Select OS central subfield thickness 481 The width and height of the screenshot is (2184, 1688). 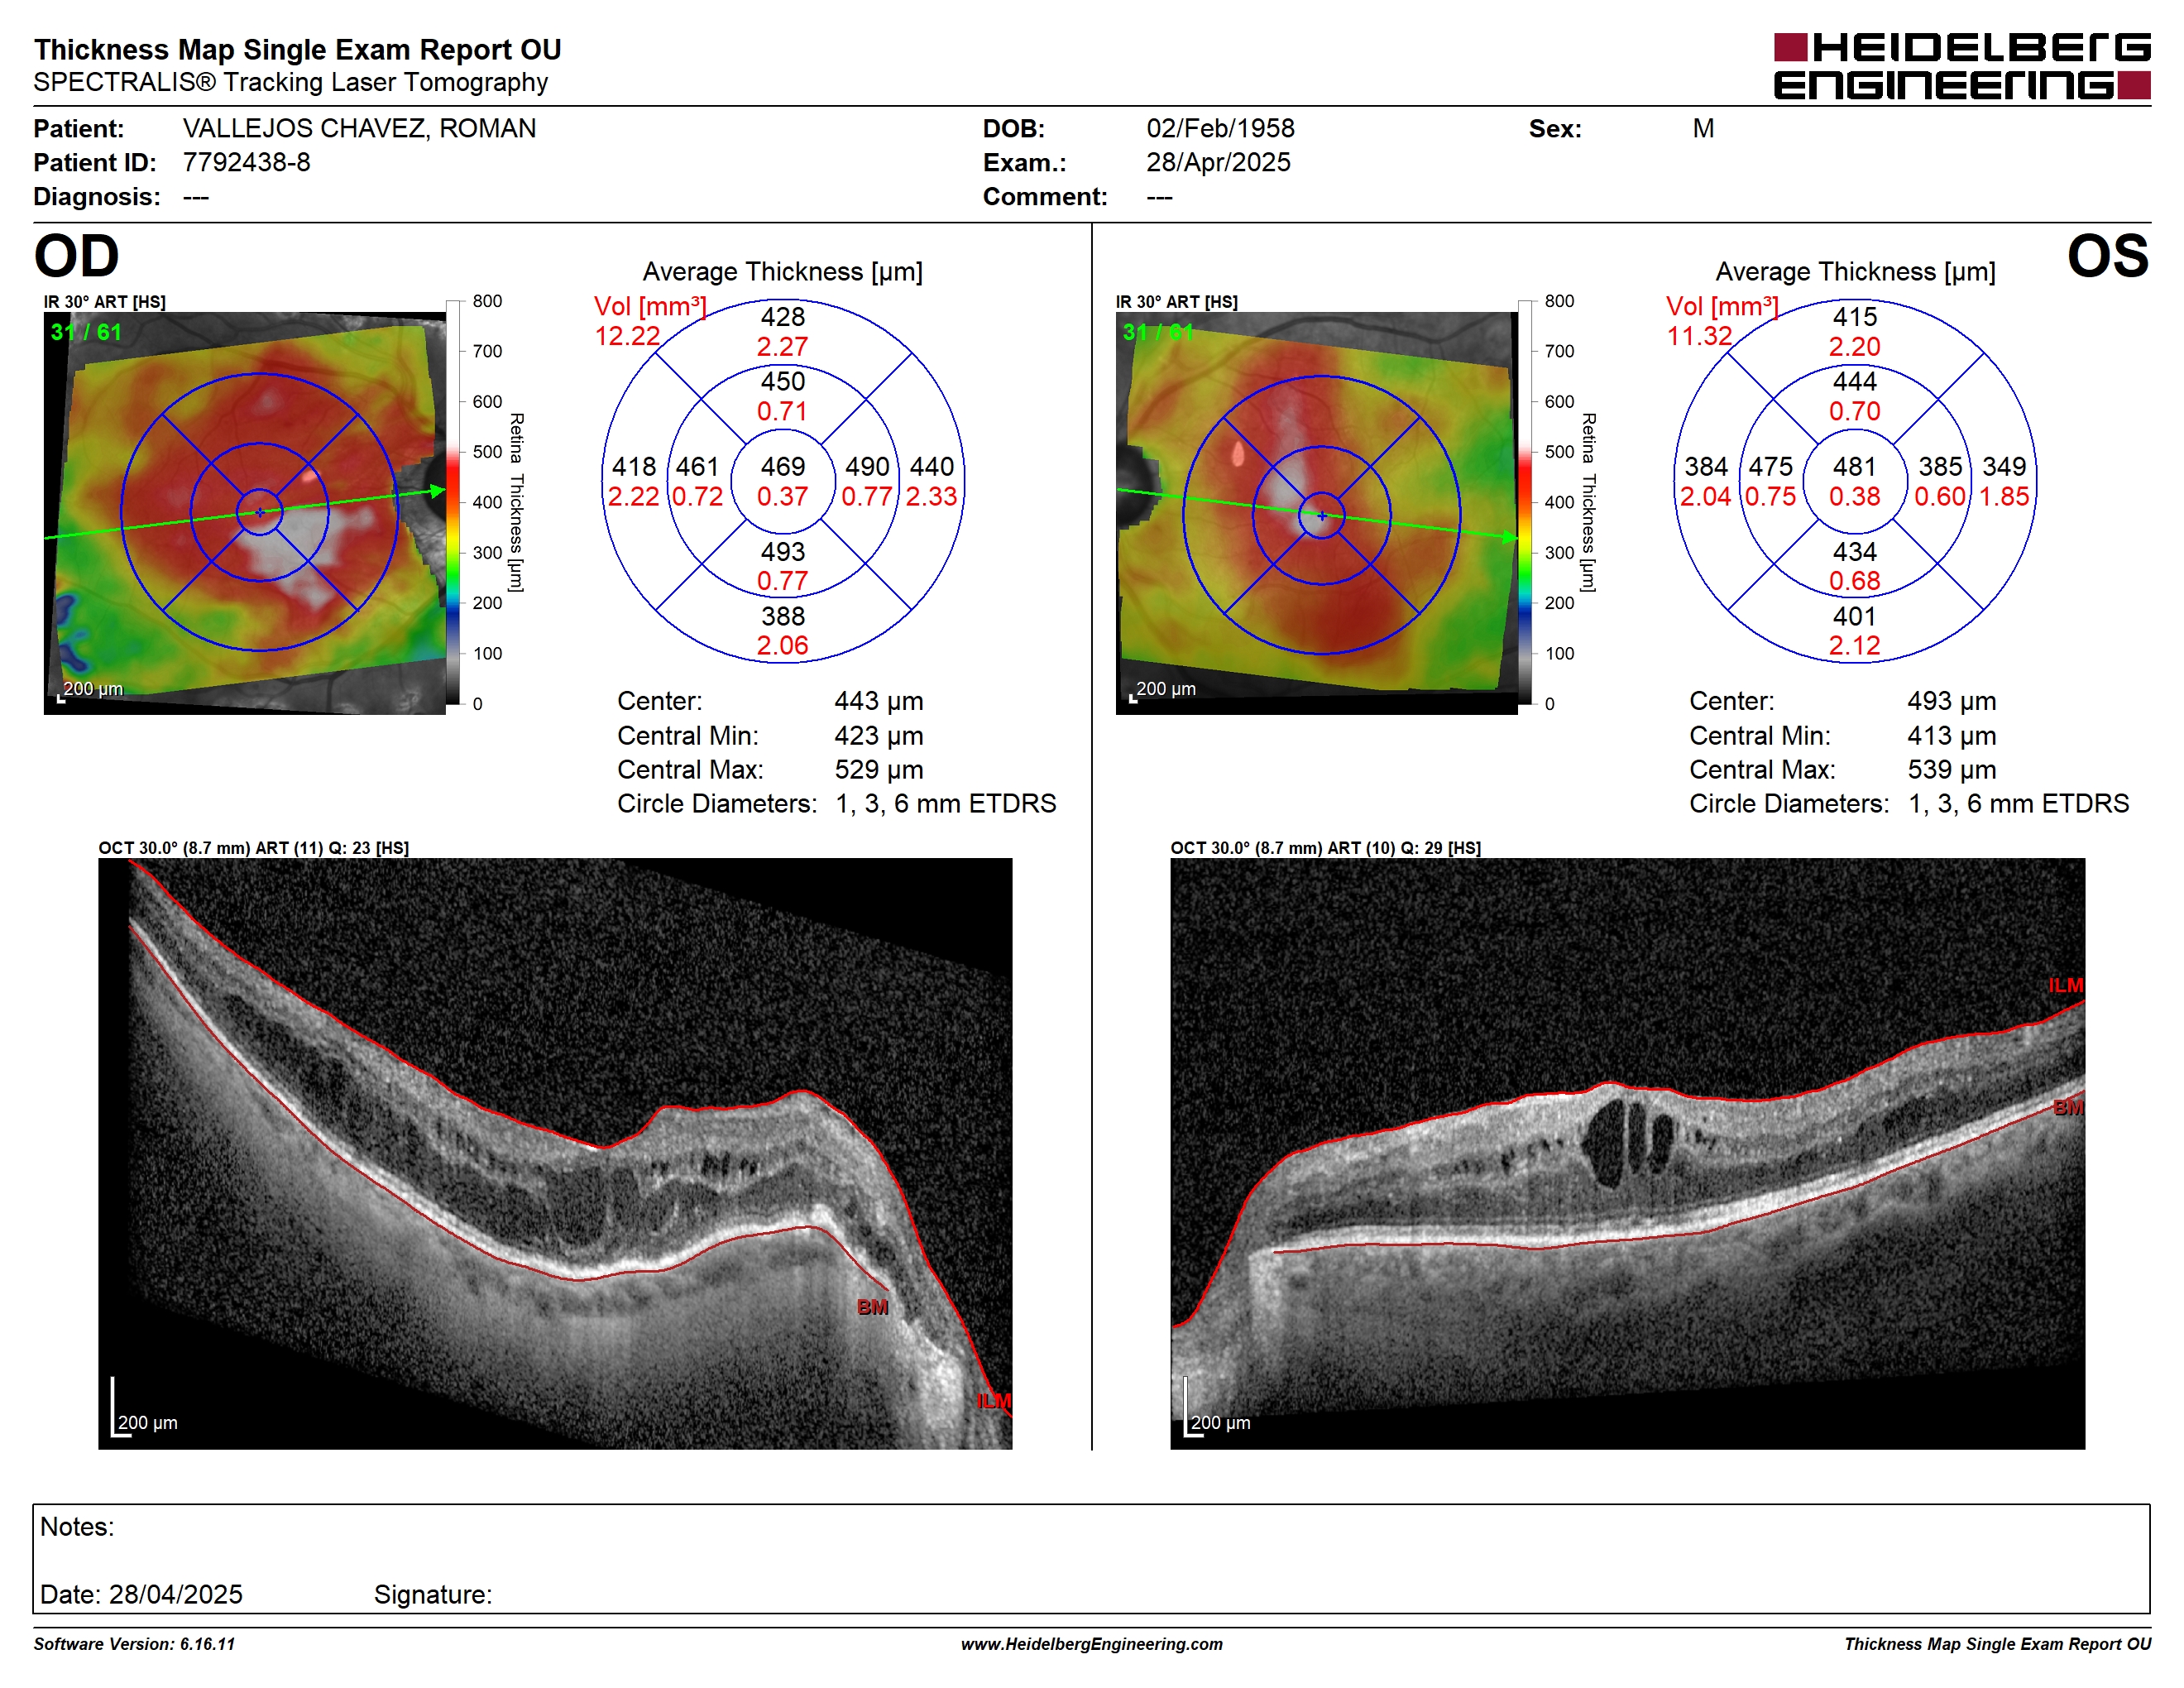1854,467
